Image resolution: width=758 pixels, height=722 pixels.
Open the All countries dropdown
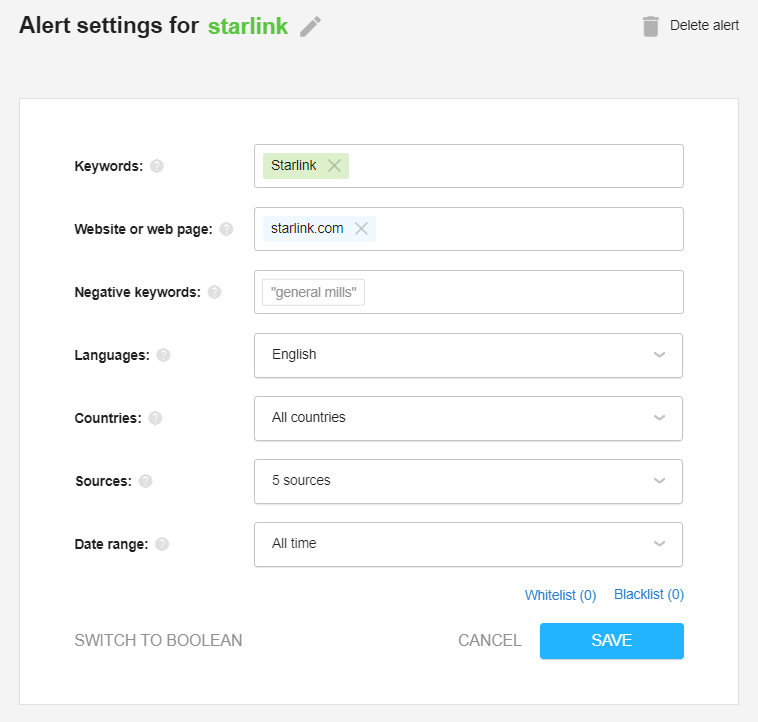468,418
